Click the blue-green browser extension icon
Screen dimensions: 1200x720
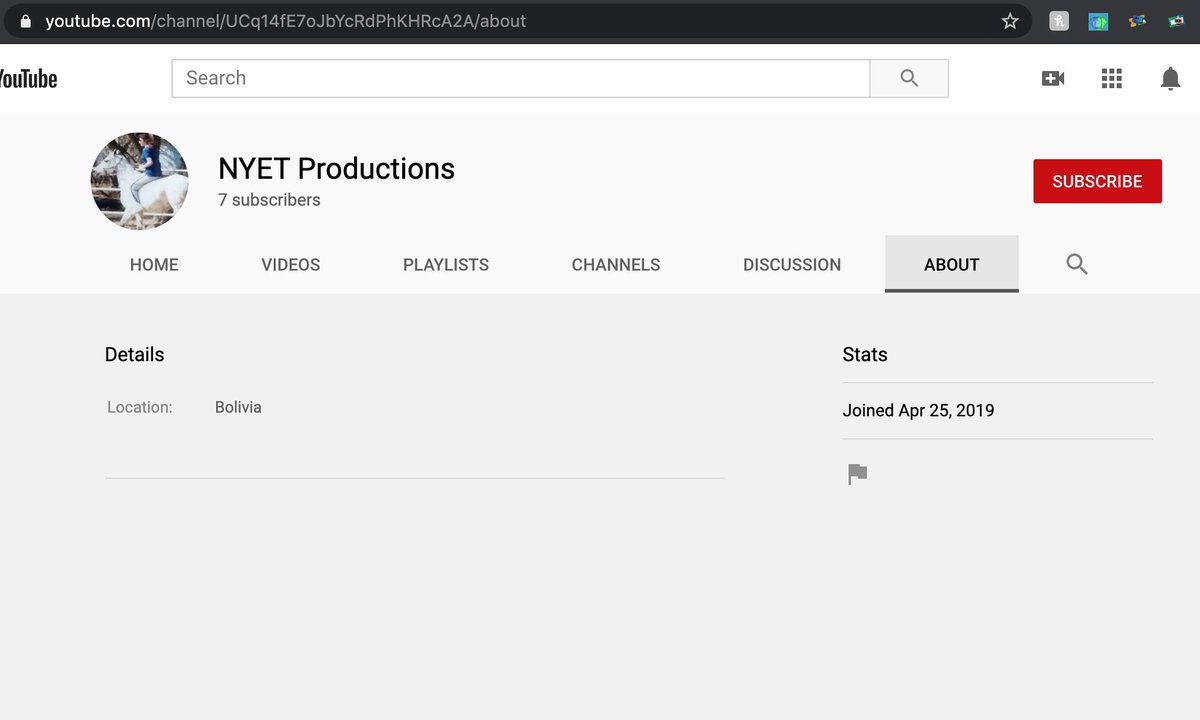[1098, 21]
